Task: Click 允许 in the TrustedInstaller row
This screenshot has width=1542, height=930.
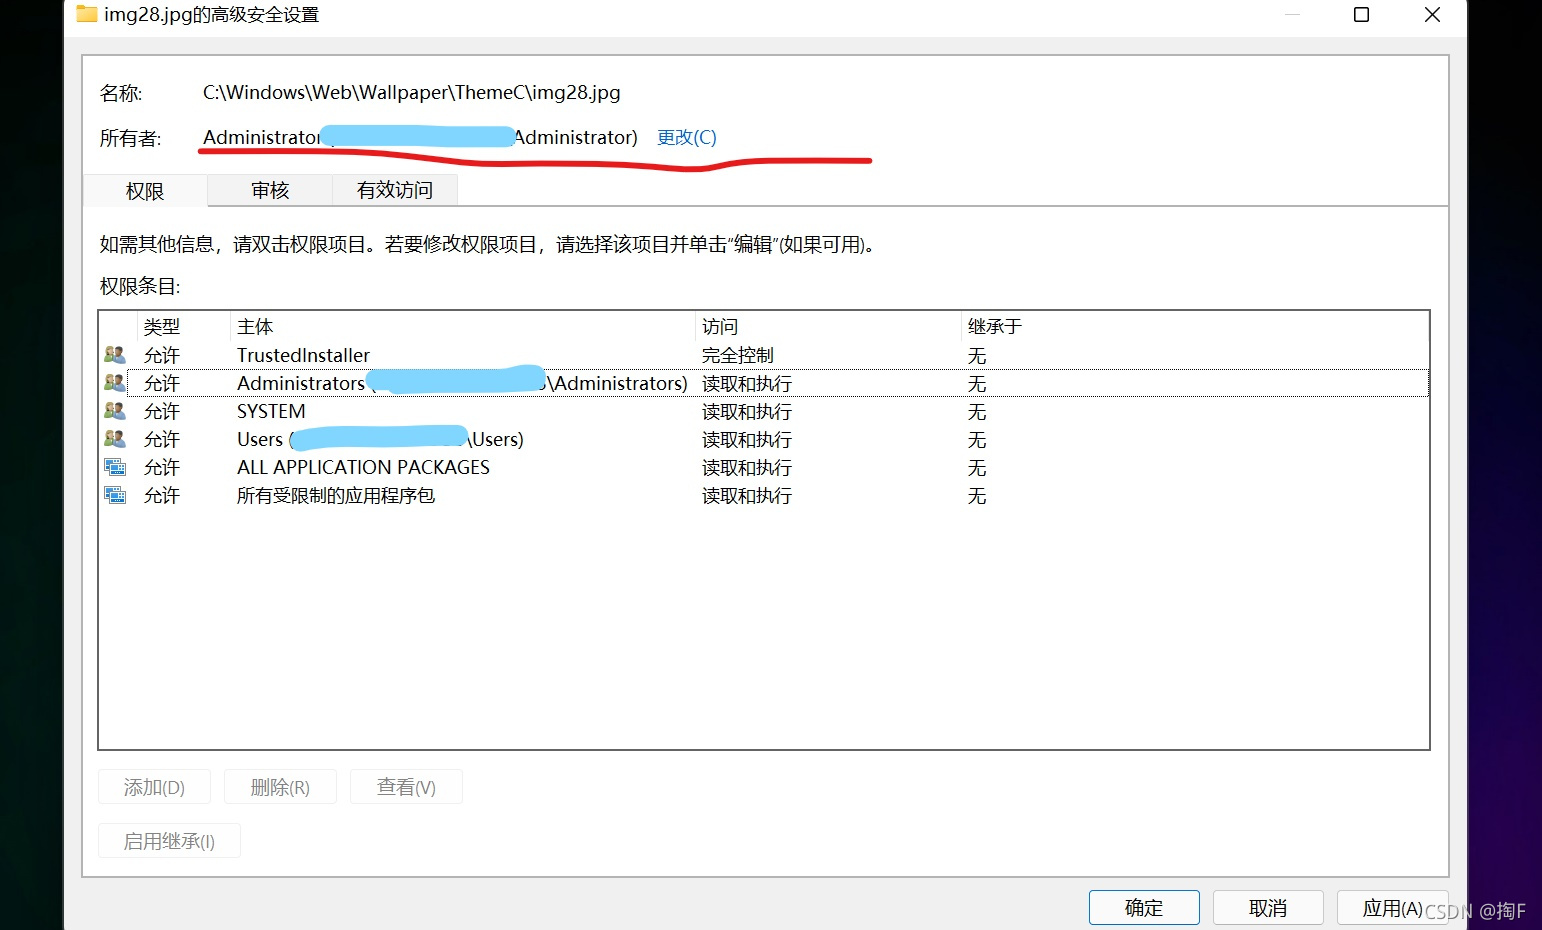Action: point(162,355)
